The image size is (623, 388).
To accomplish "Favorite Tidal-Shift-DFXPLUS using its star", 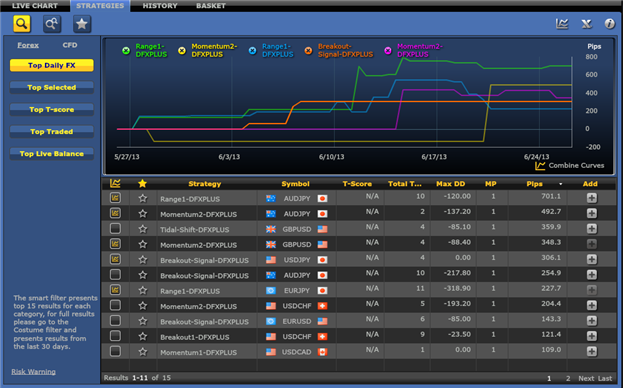I will [143, 229].
